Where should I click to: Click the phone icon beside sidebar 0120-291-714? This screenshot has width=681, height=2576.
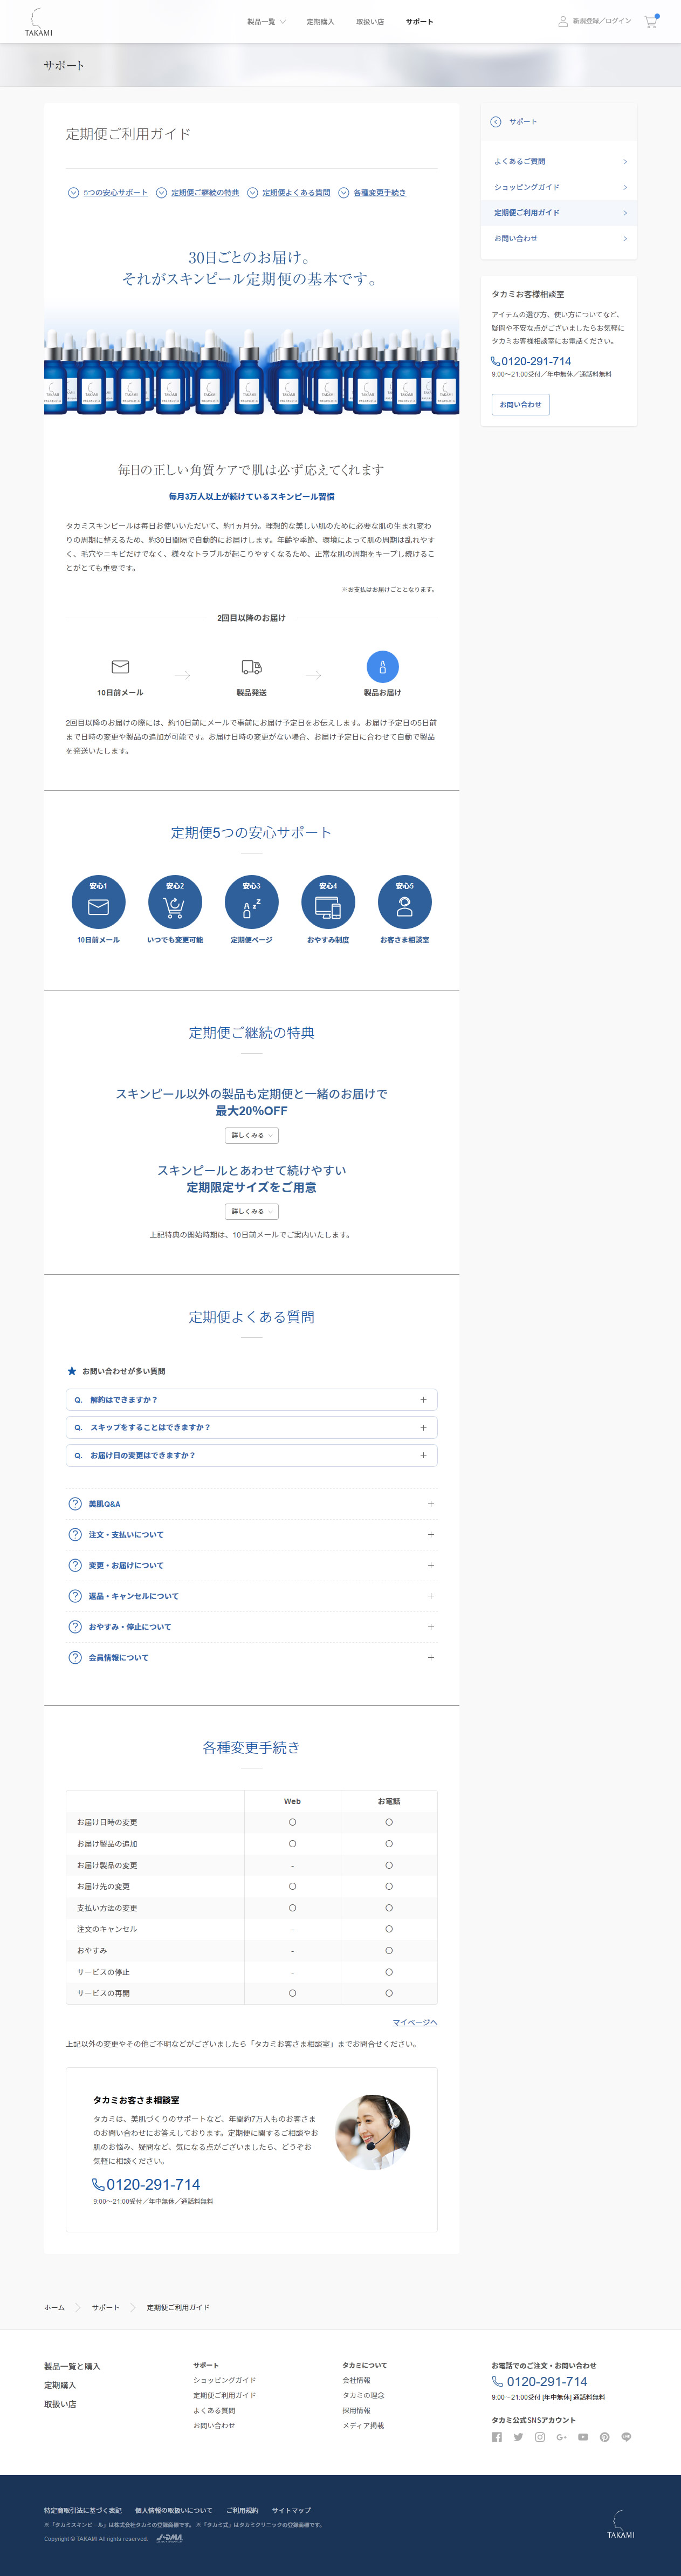(x=495, y=361)
